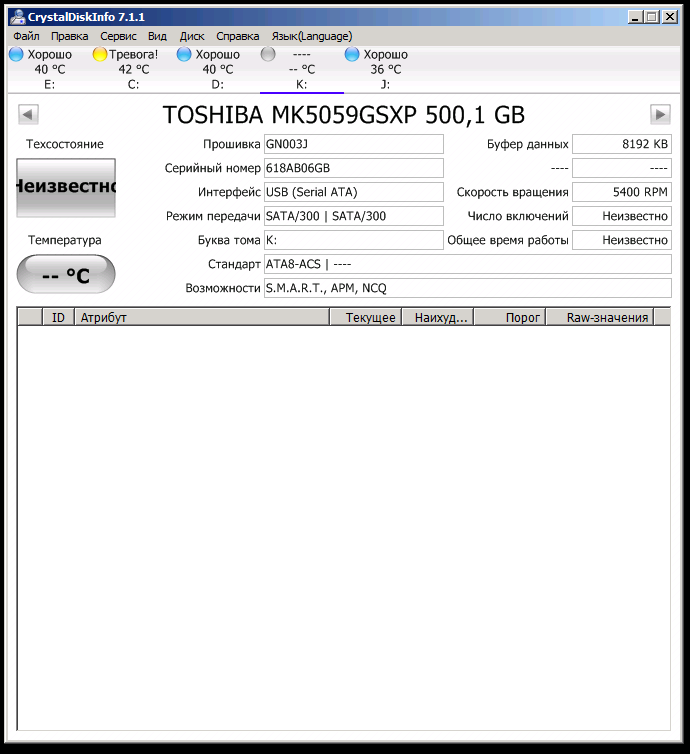Click the Возможности field S.M.A.R.T., APM, NCQ
The width and height of the screenshot is (690, 754).
467,288
